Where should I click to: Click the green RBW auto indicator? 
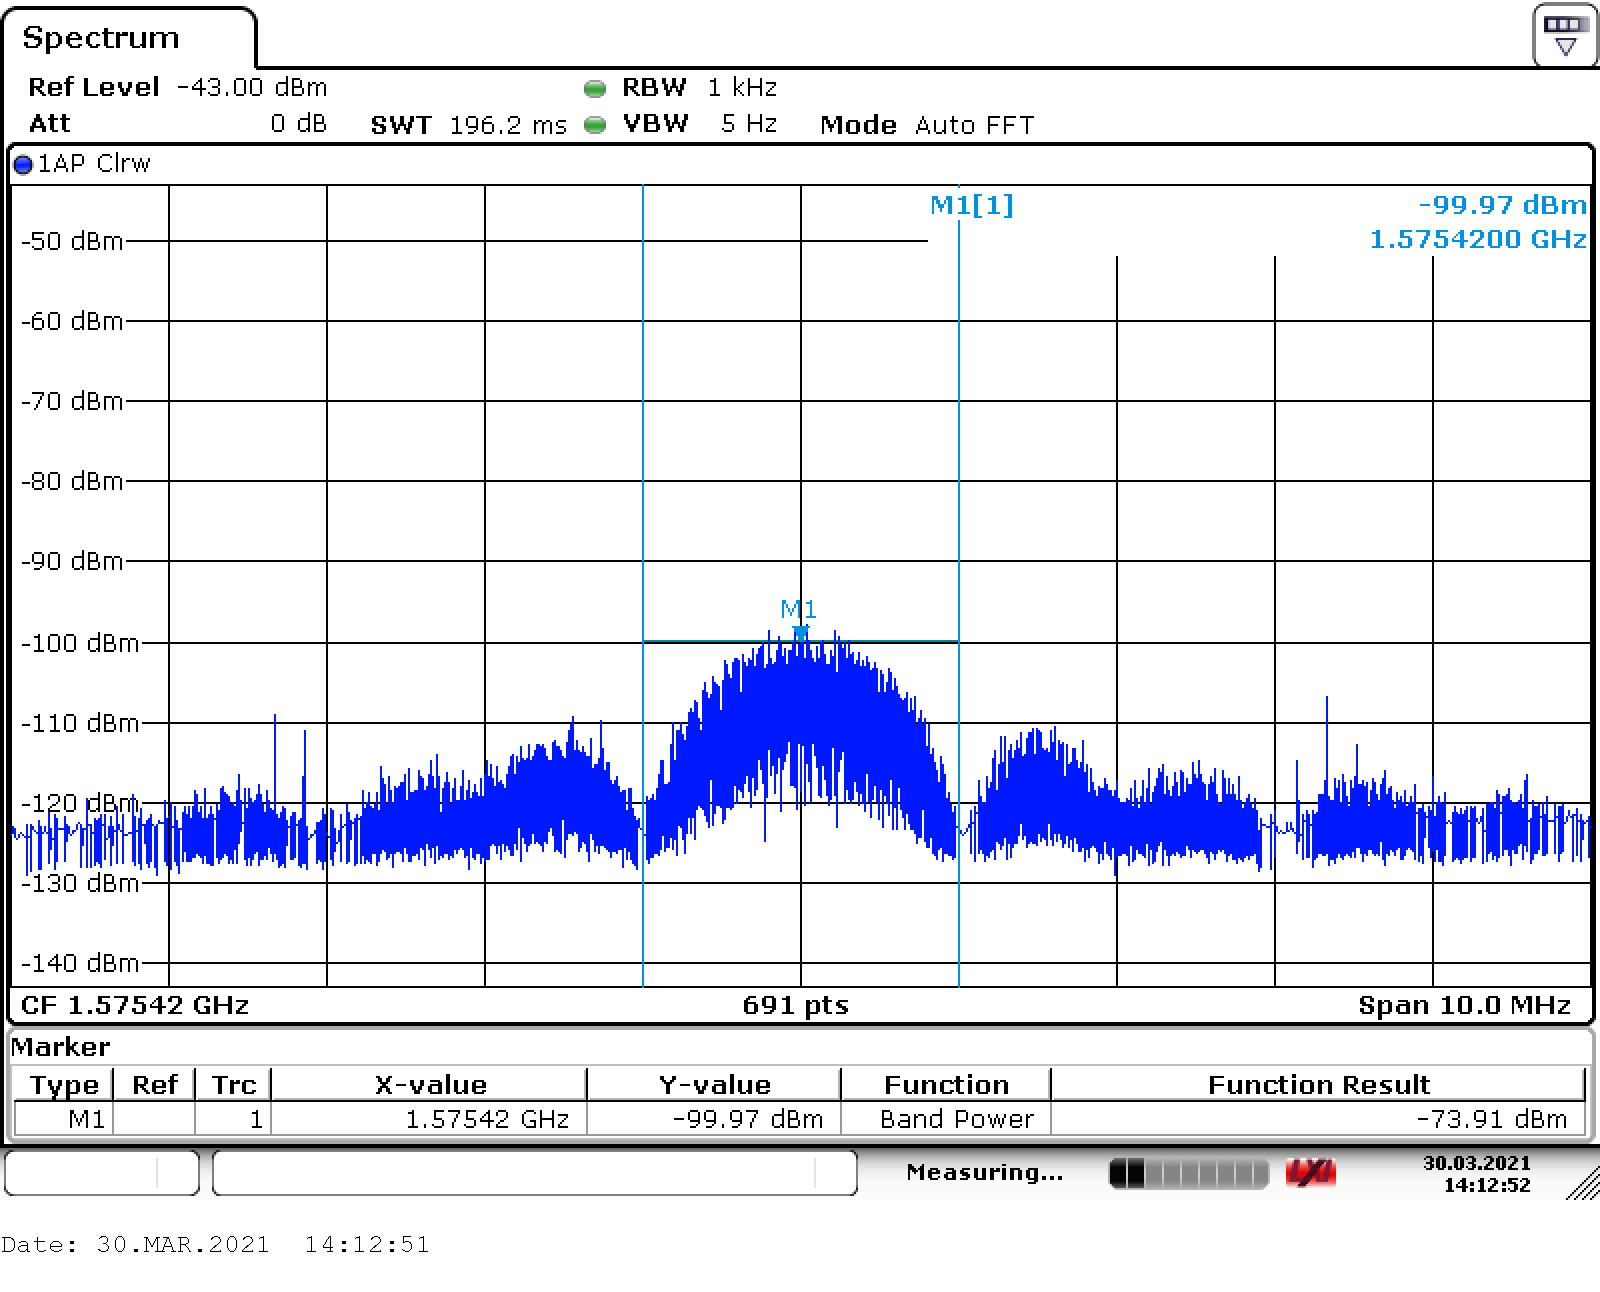pos(595,89)
